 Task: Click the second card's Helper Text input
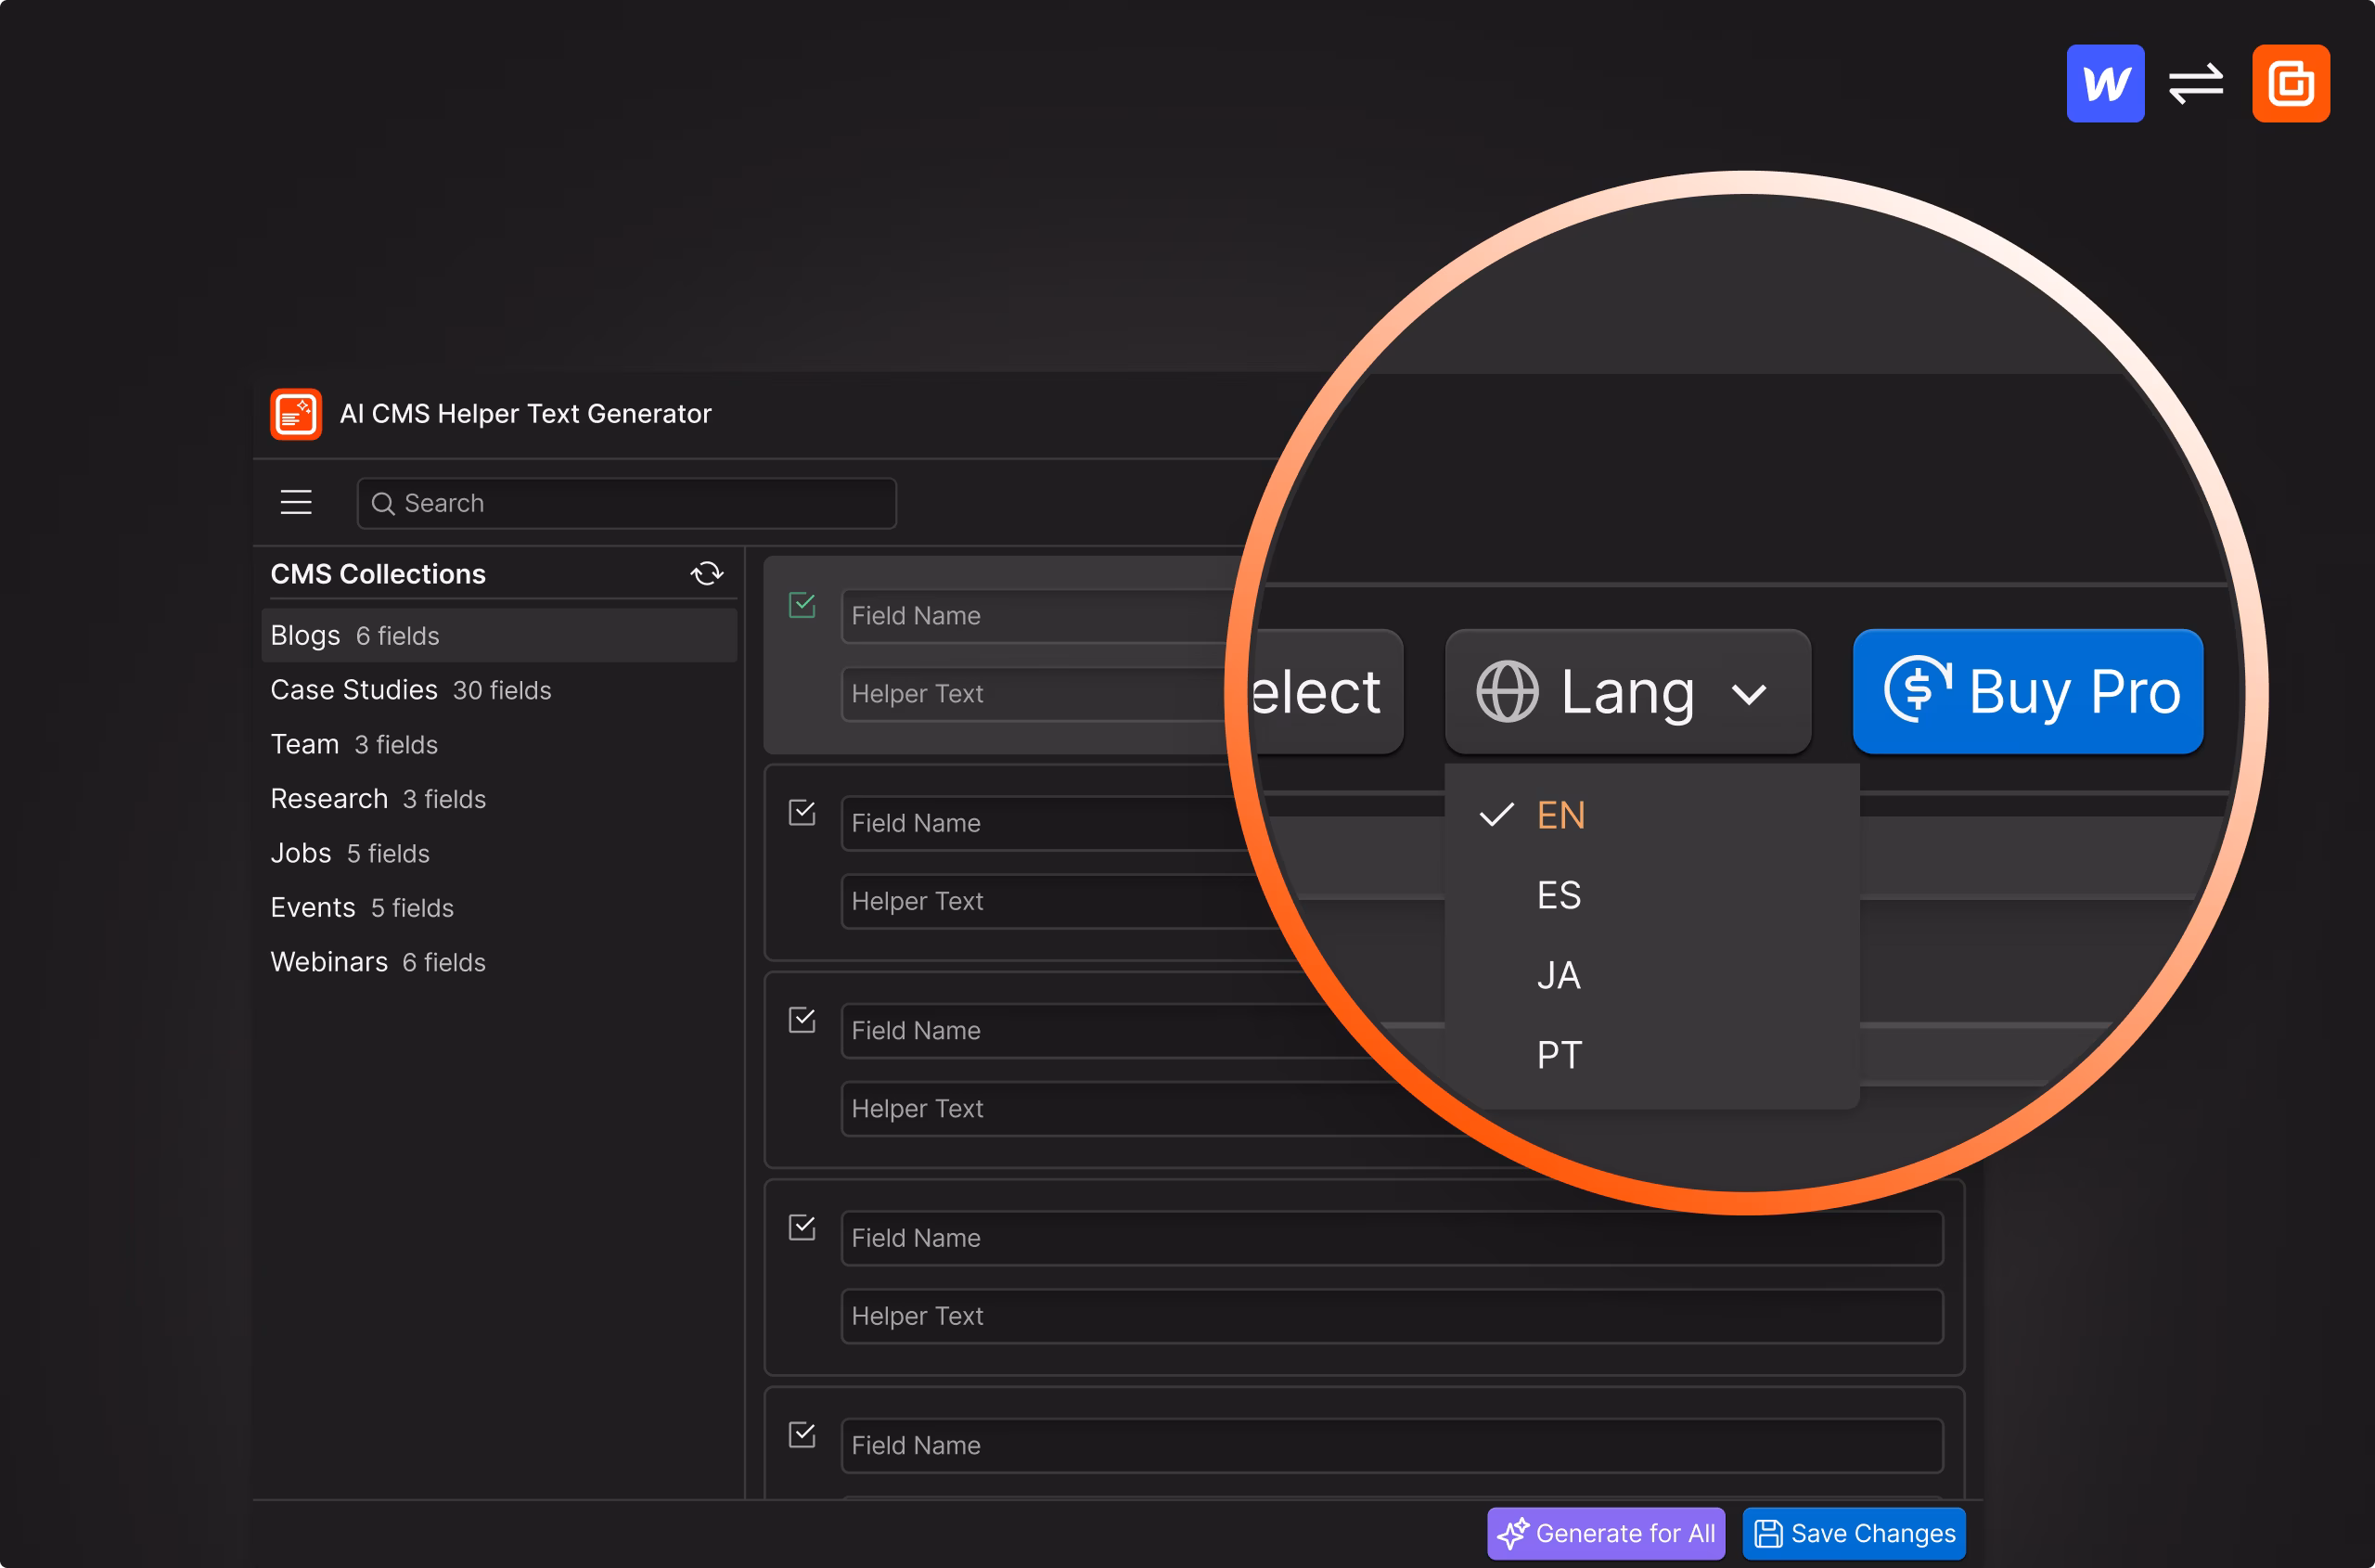pos(1060,901)
